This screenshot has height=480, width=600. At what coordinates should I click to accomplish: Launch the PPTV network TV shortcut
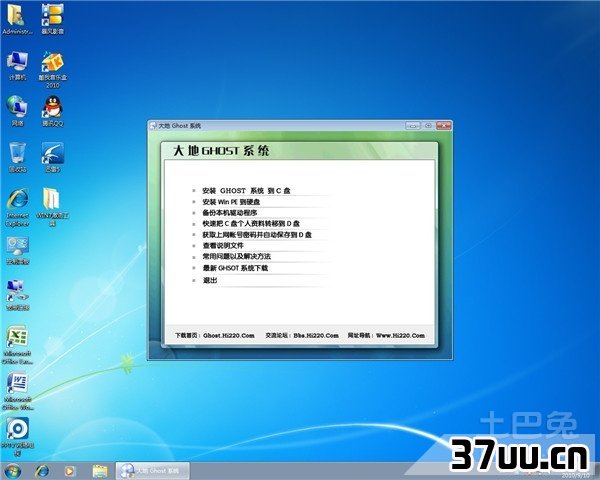[17, 437]
